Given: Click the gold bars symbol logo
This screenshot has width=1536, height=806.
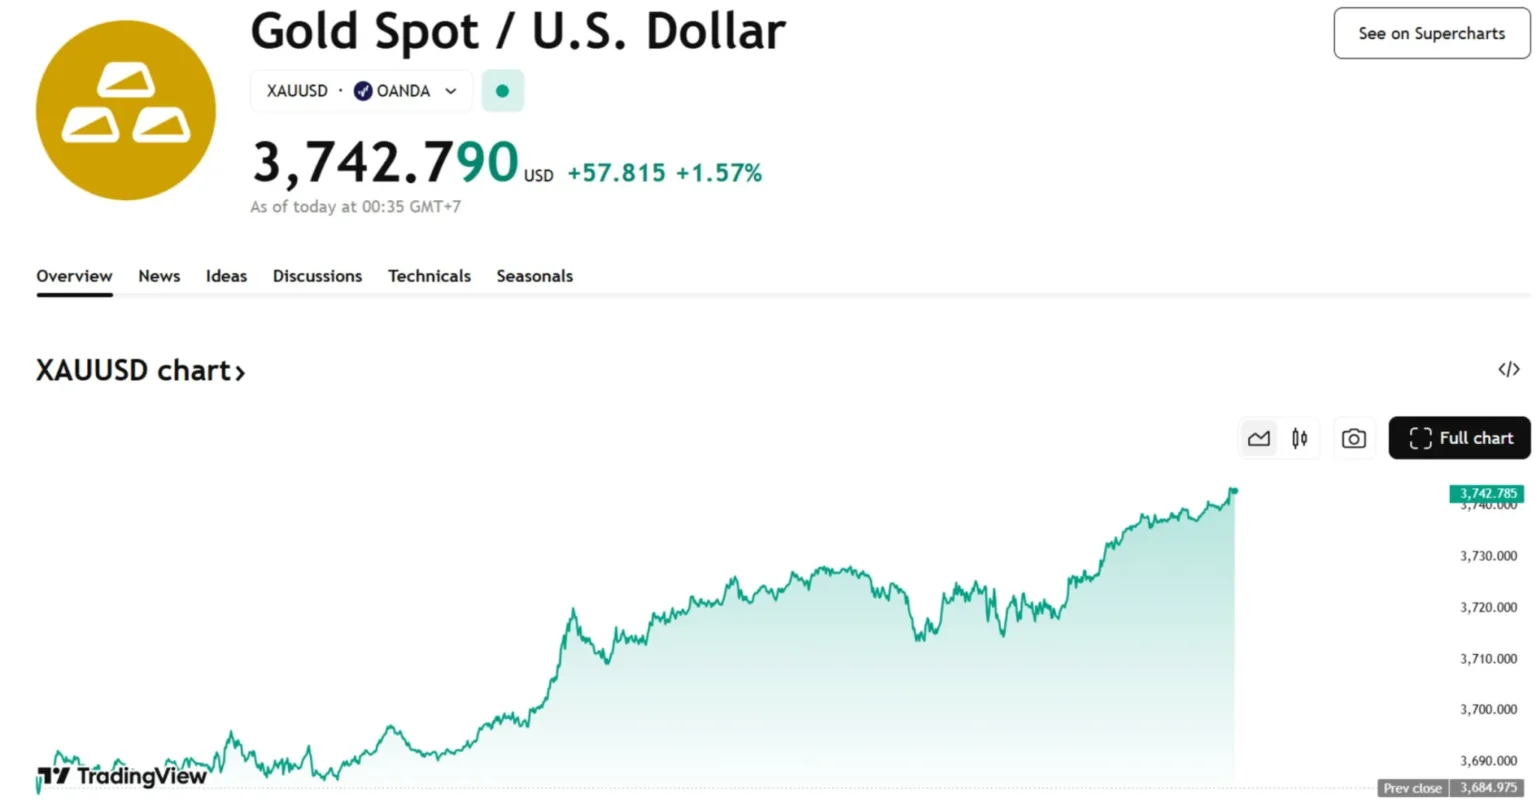Looking at the screenshot, I should point(126,110).
